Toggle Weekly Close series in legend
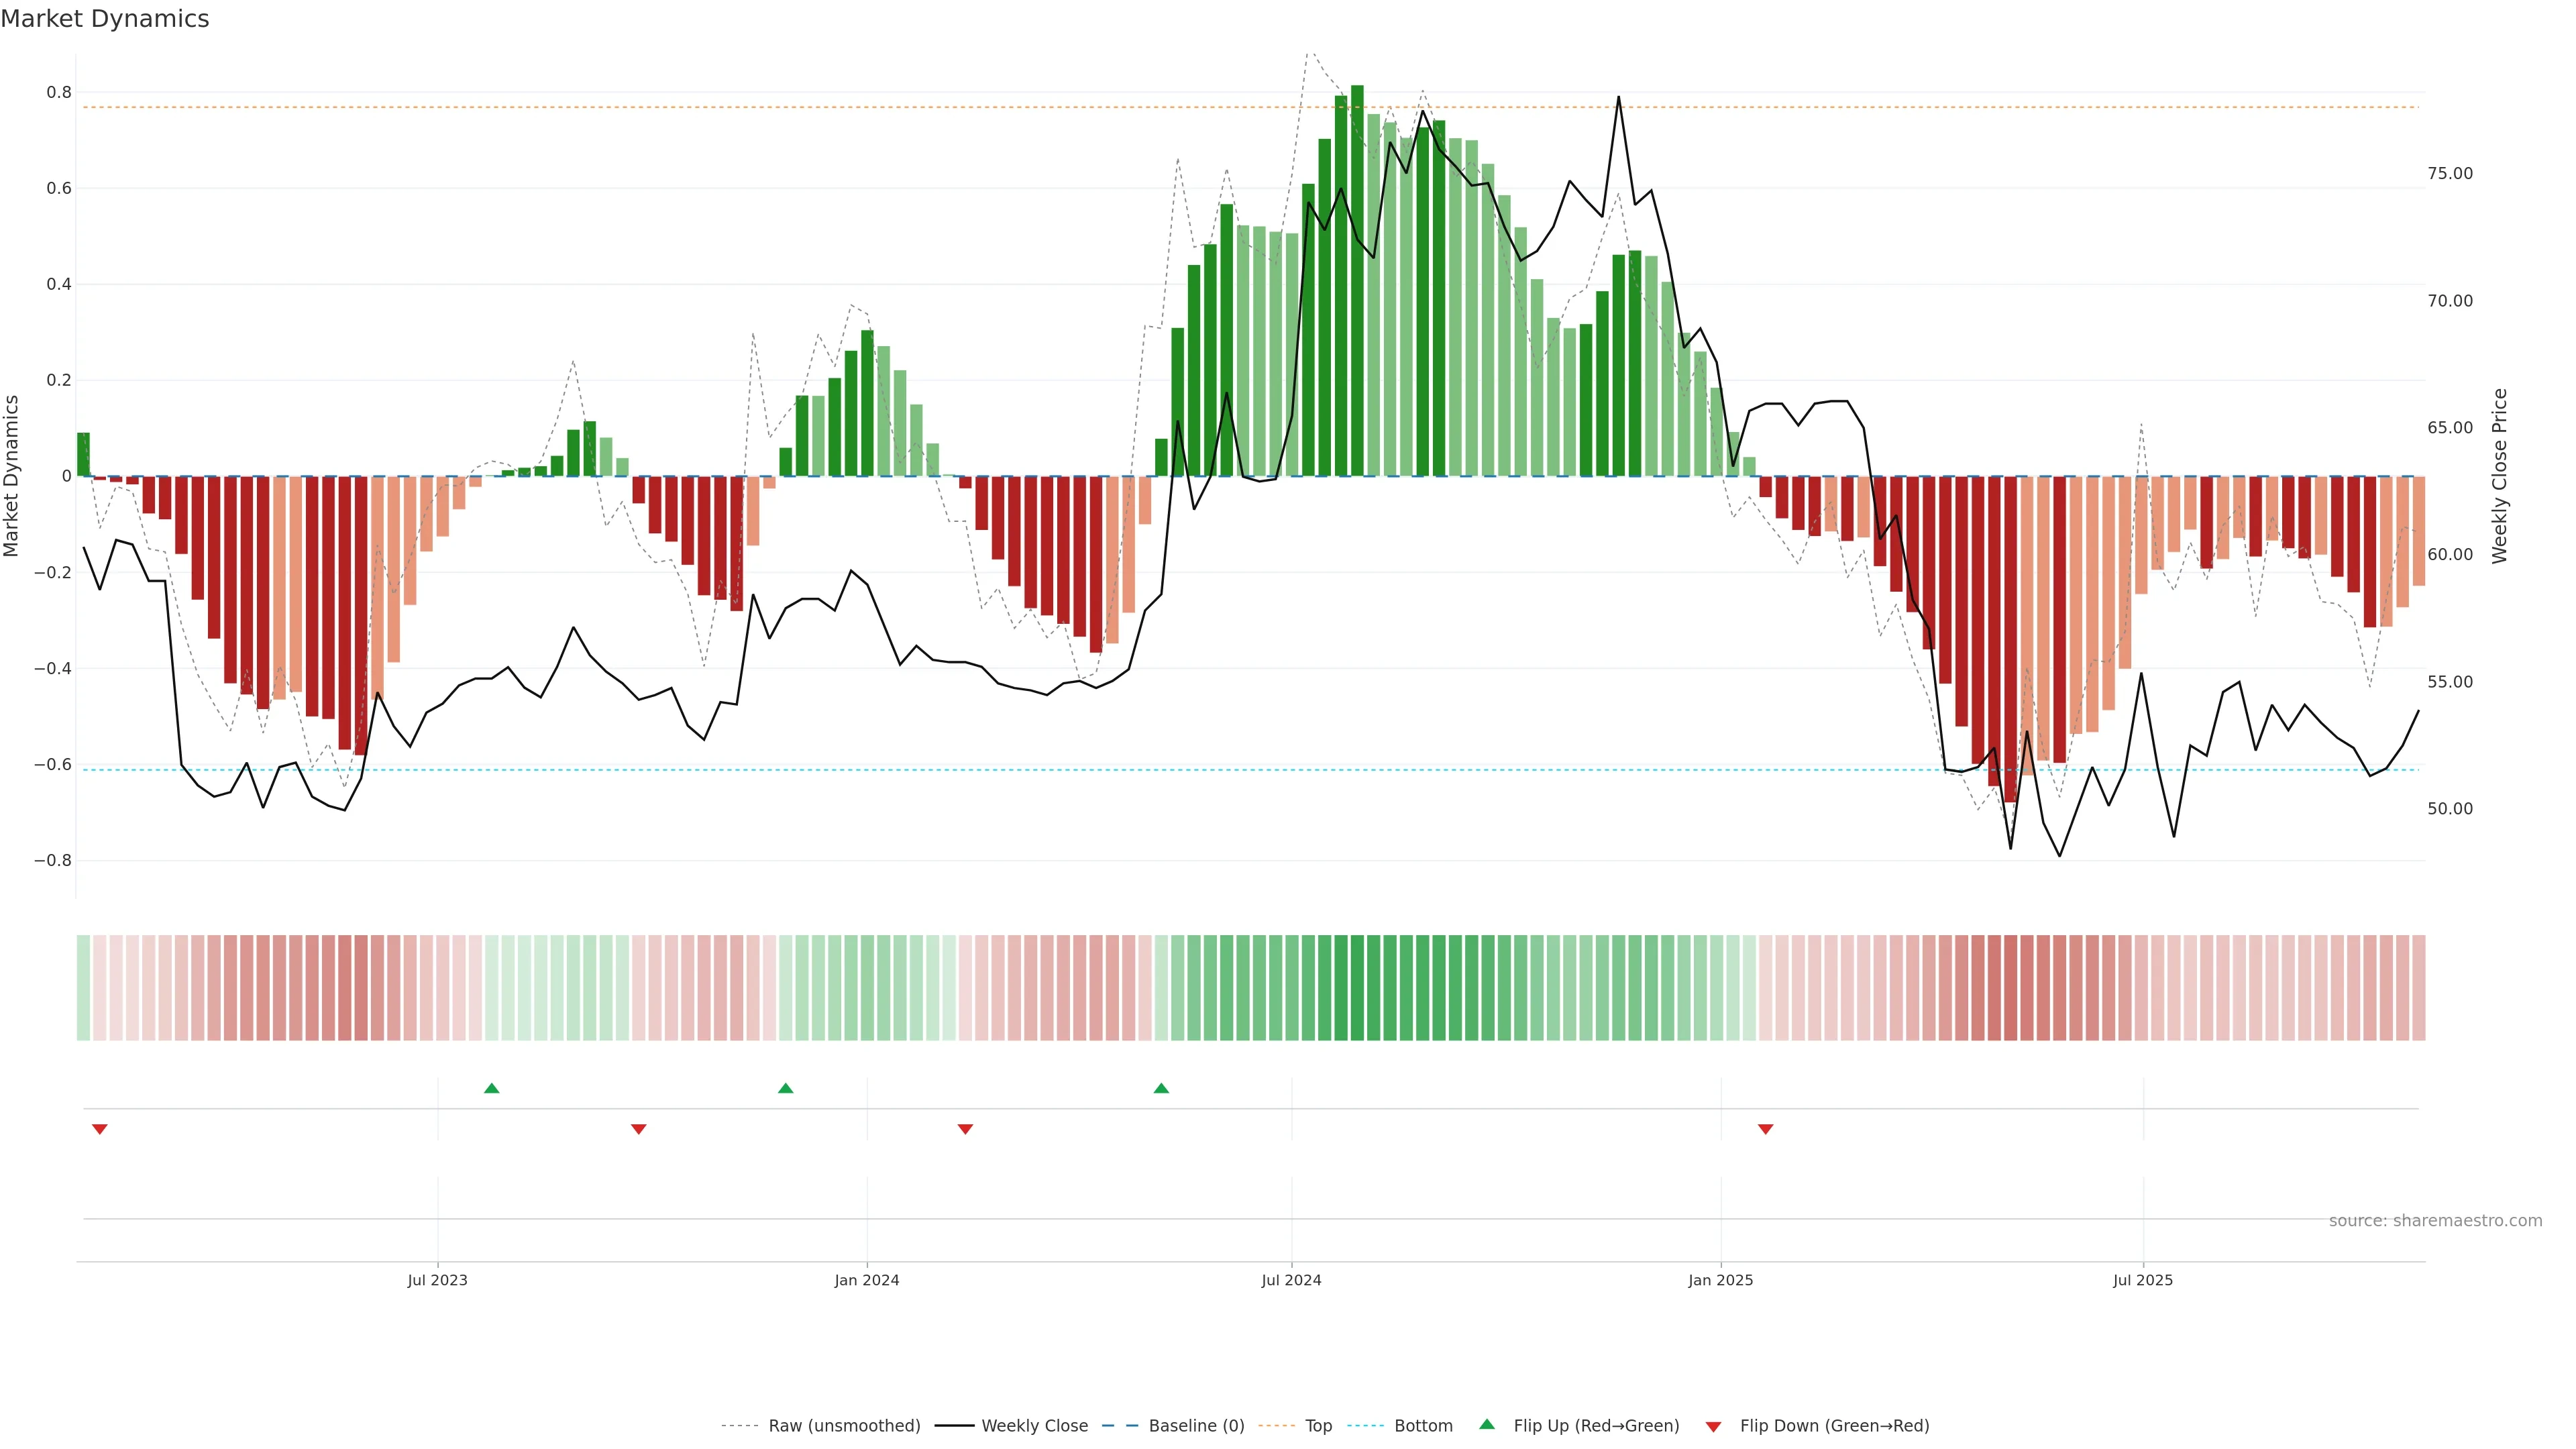Viewport: 2576px width, 1449px height. tap(1034, 1426)
